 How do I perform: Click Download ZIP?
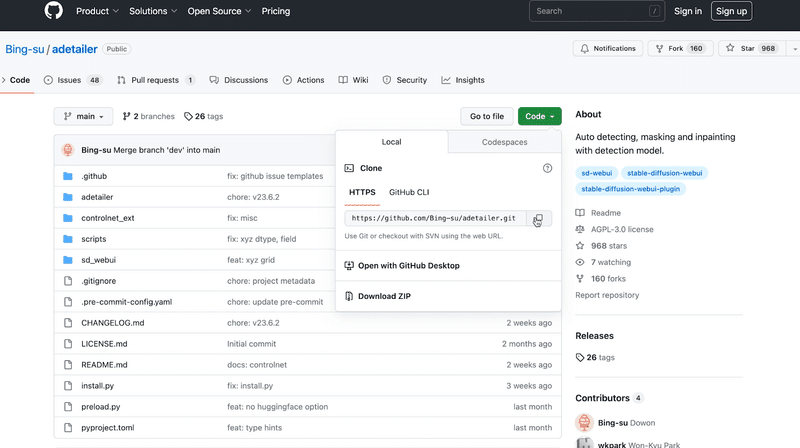pyautogui.click(x=384, y=296)
